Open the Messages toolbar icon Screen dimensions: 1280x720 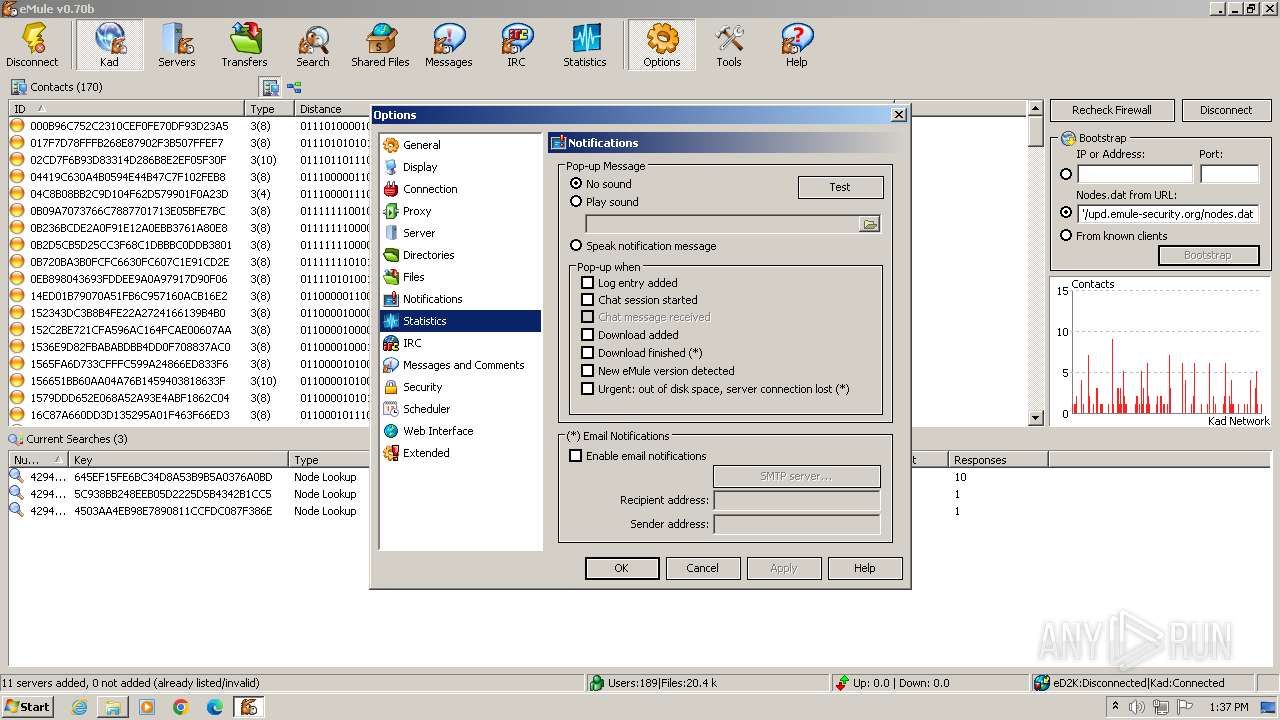tap(449, 45)
